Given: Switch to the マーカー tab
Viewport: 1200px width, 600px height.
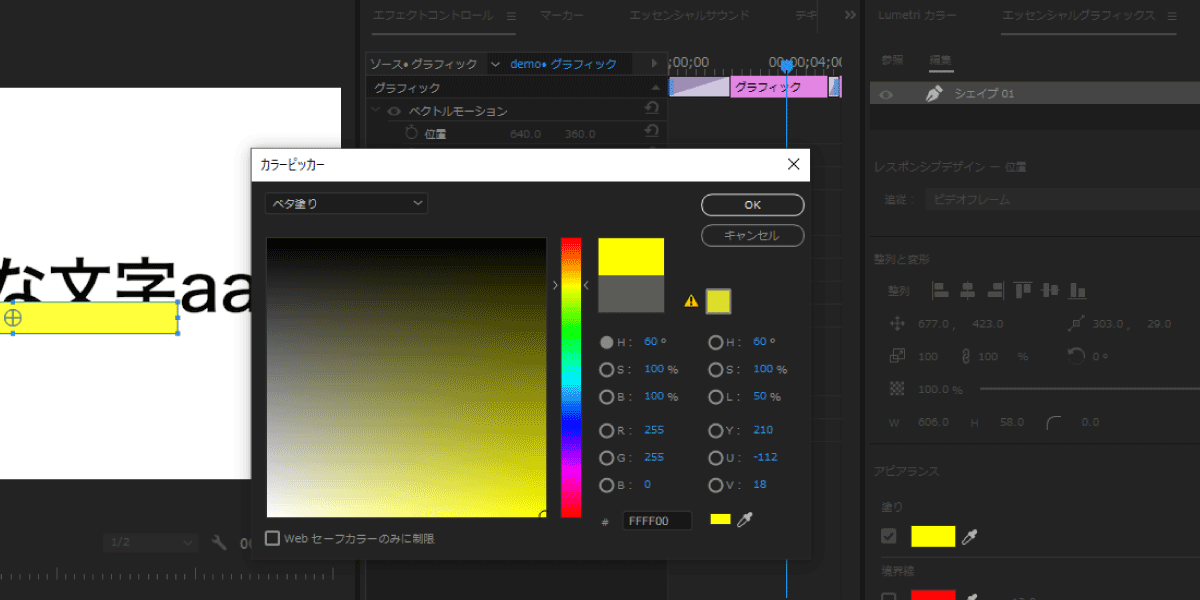Looking at the screenshot, I should coord(562,16).
